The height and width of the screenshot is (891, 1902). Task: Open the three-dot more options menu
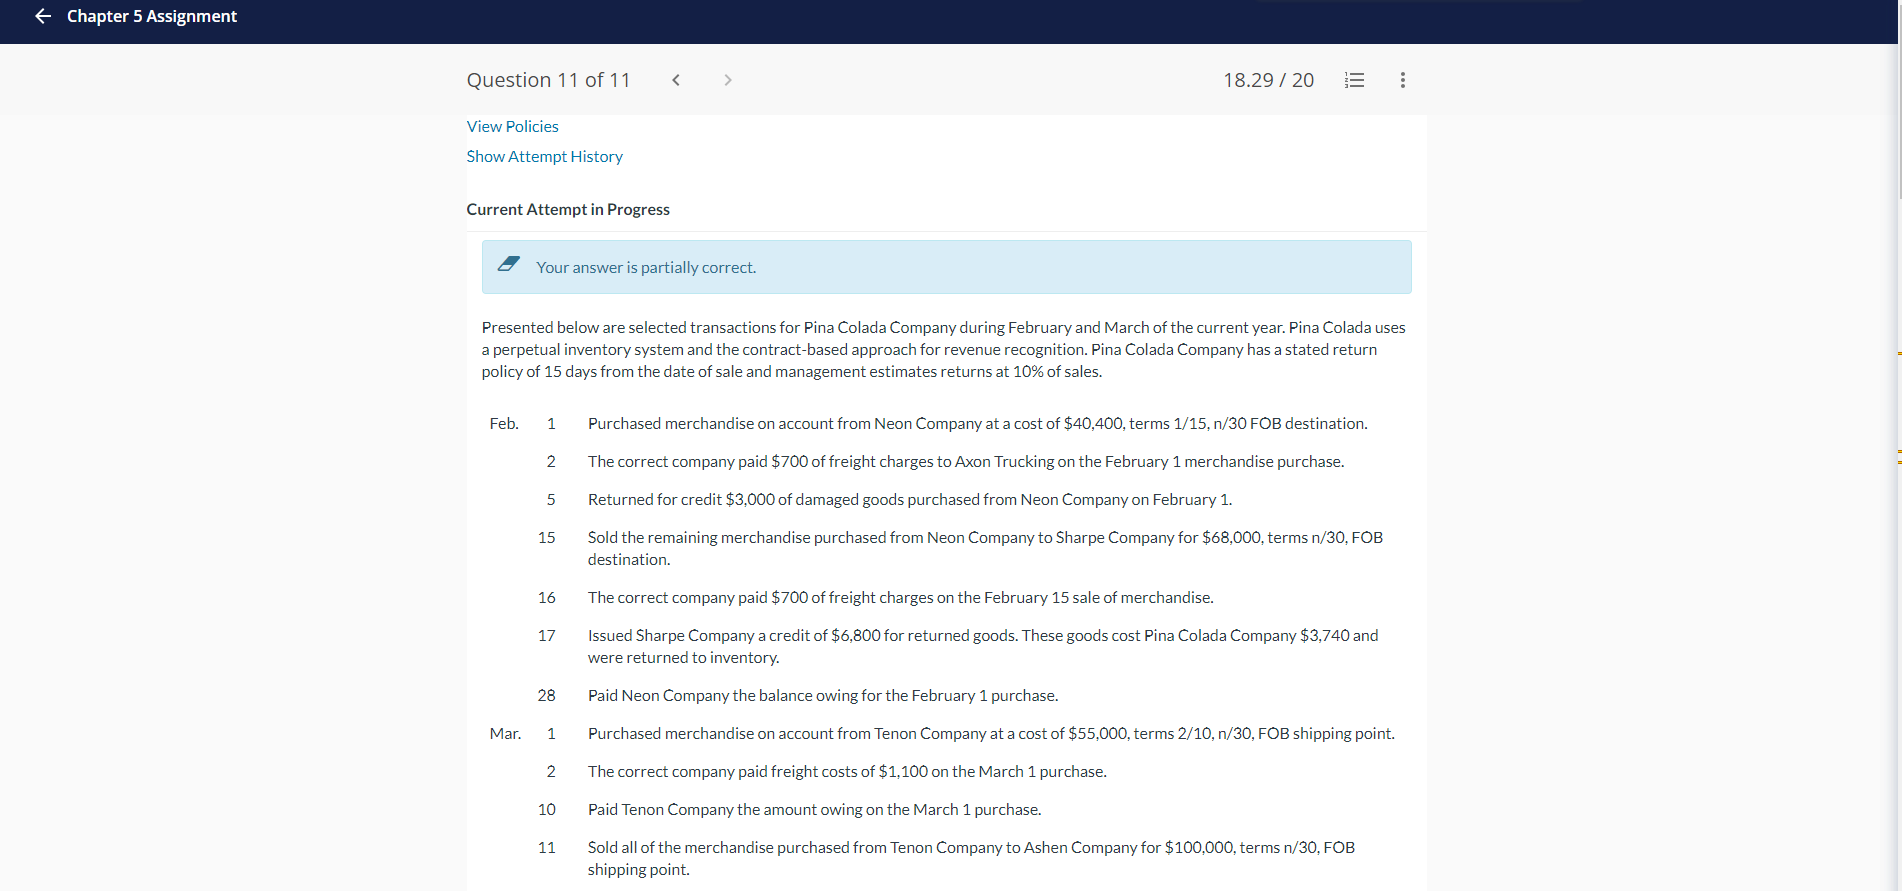coord(1403,80)
